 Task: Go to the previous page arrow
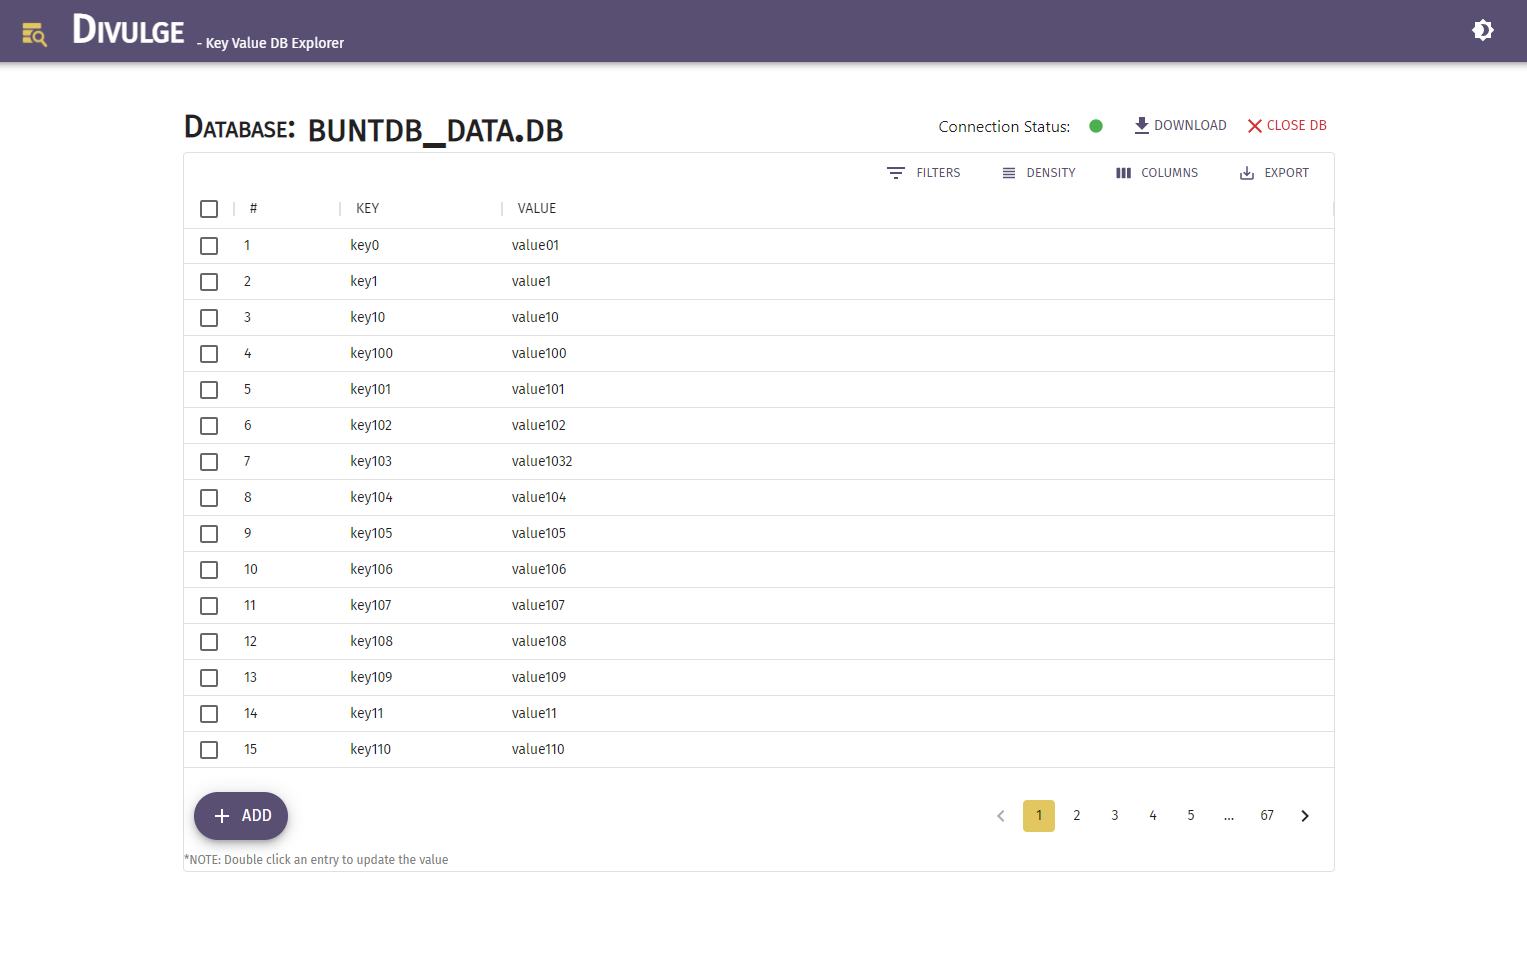click(x=1001, y=816)
